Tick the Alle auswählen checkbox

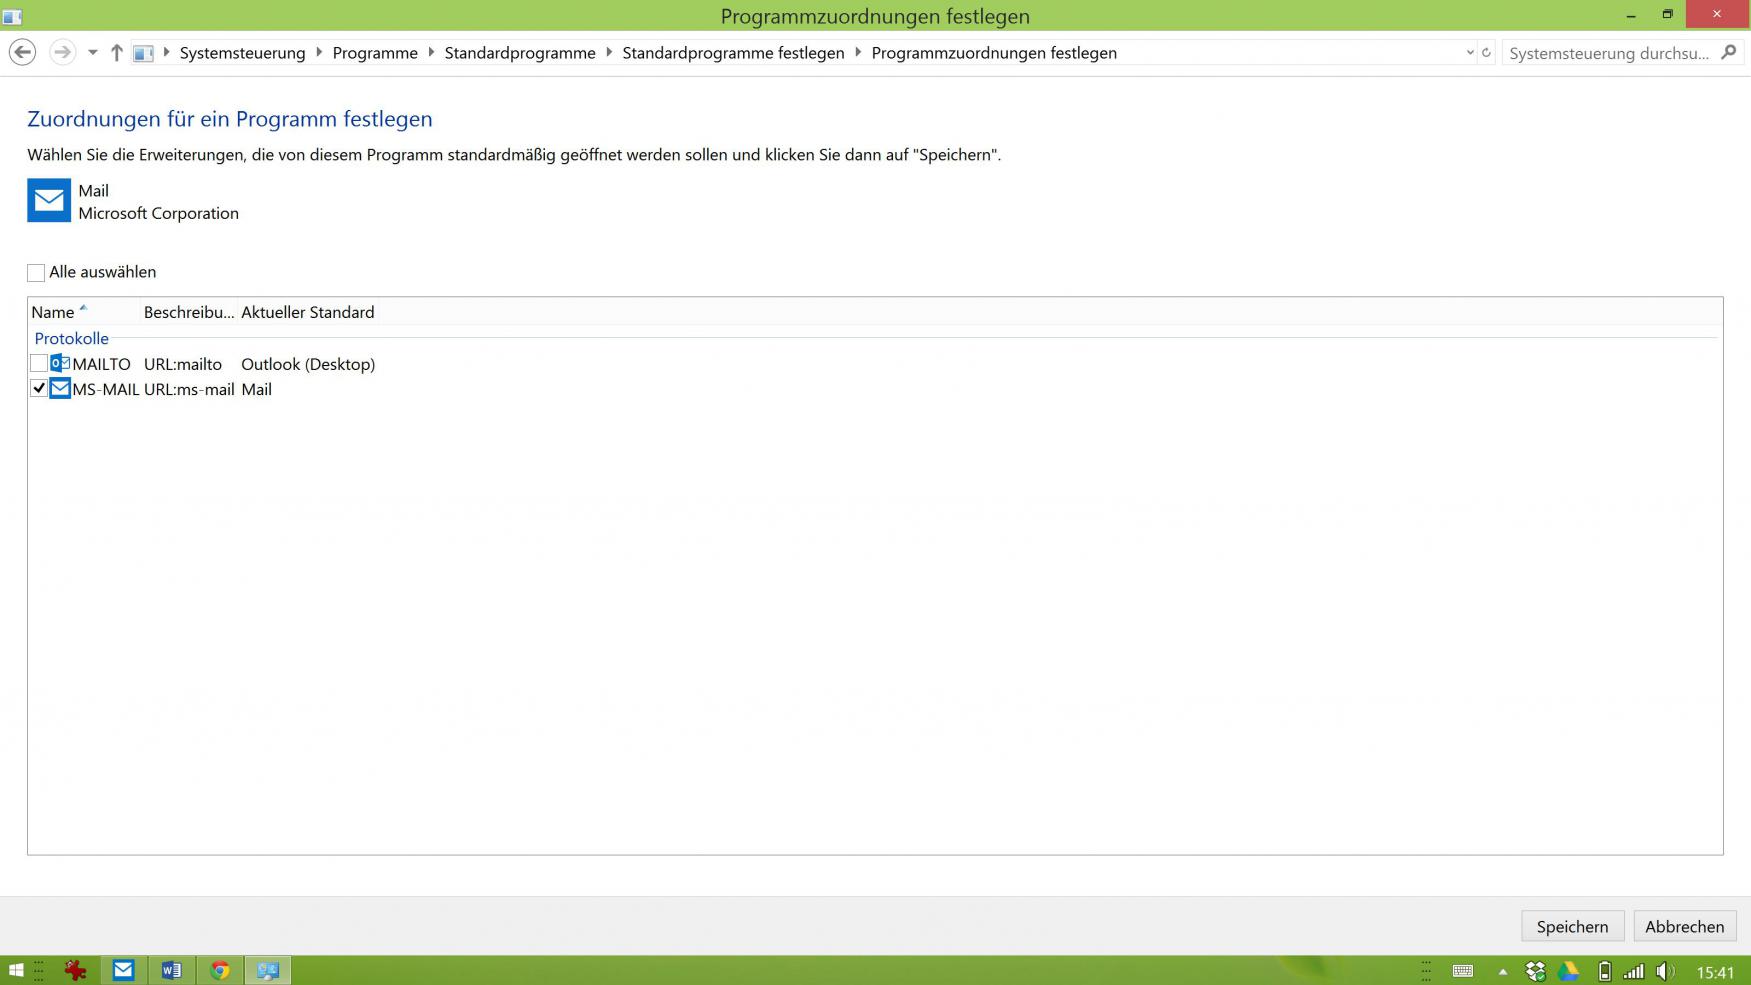[36, 272]
